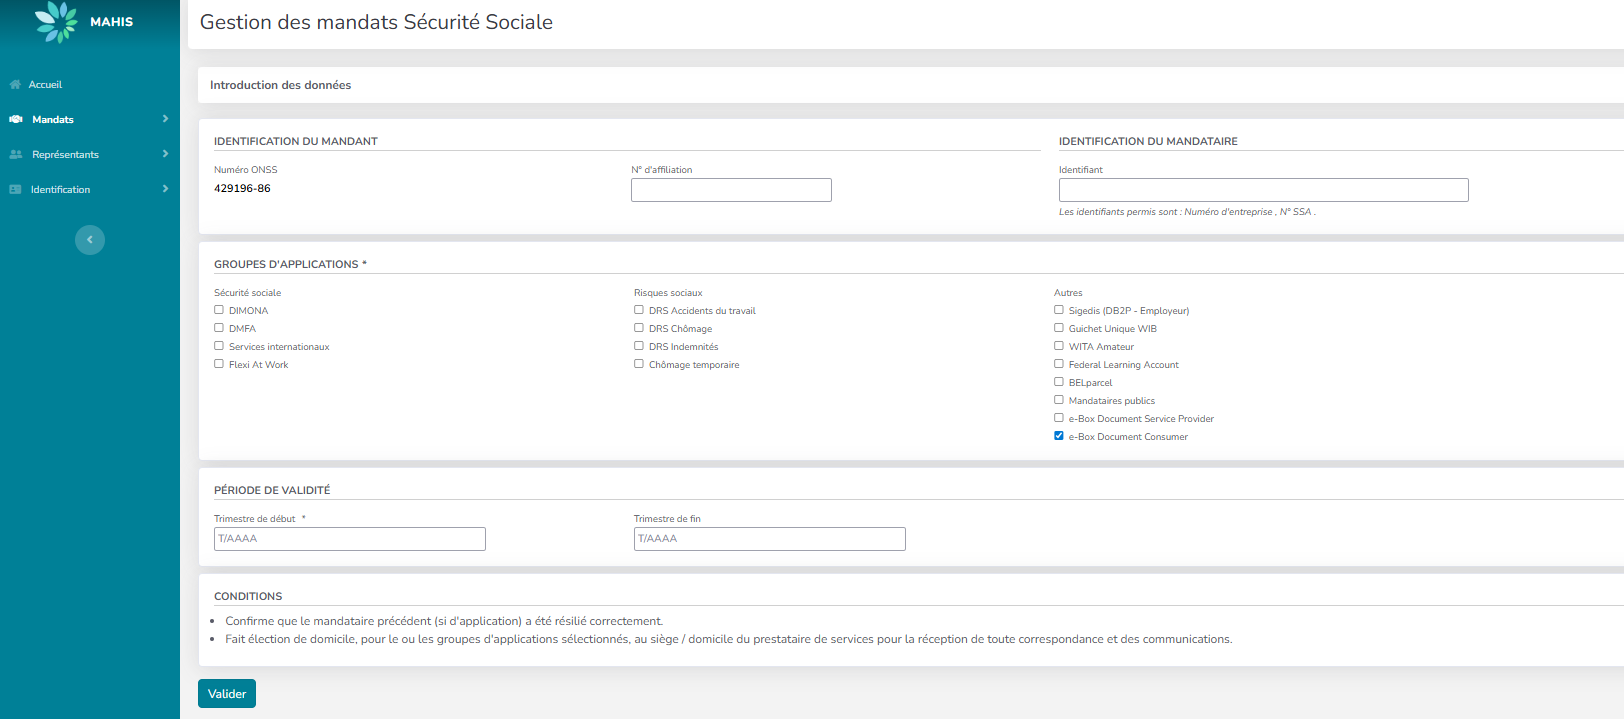Image resolution: width=1624 pixels, height=719 pixels.
Task: Check the DIMONA checkbox
Action: pos(219,310)
